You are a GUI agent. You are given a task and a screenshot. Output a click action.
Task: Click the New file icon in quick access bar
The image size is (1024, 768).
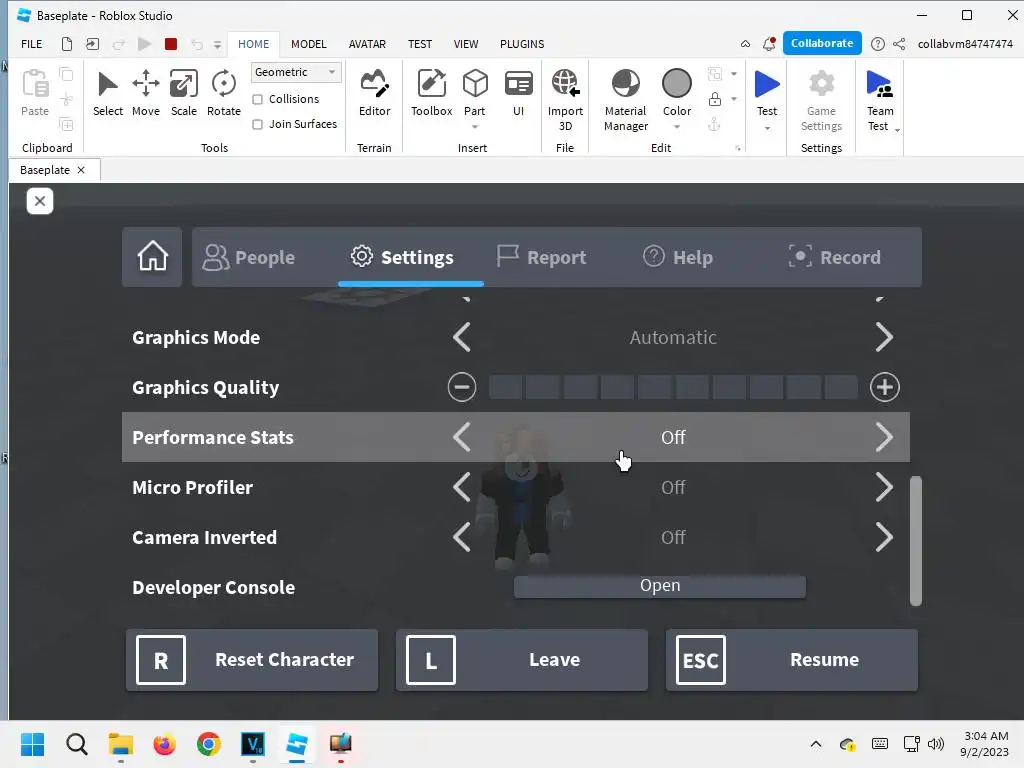[67, 44]
